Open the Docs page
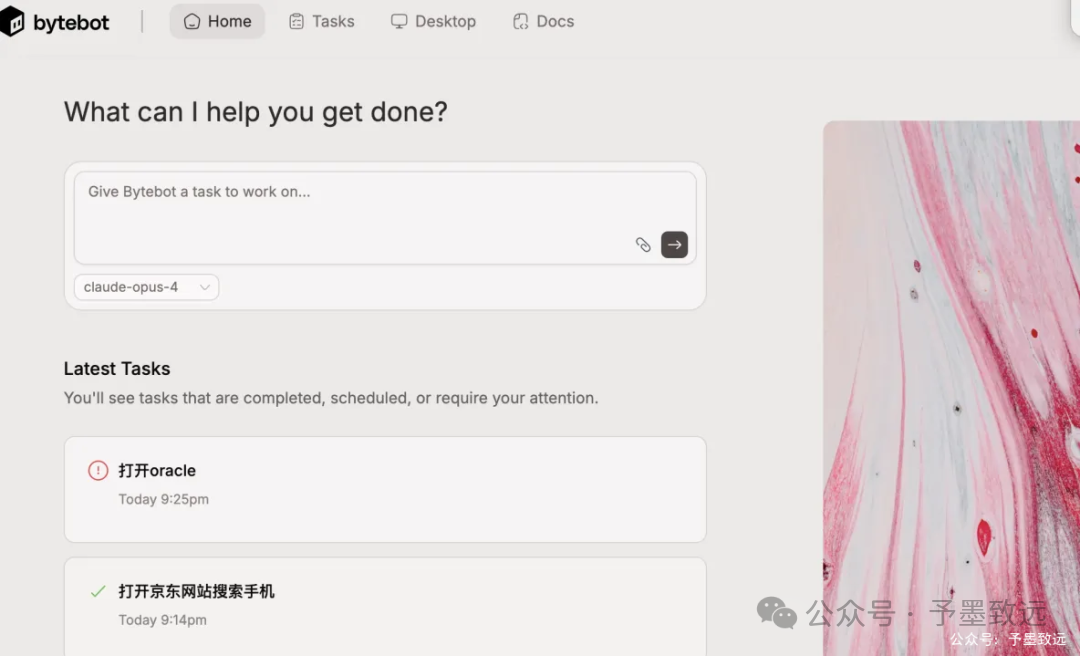Screen dimensions: 1080x656 click(x=543, y=20)
